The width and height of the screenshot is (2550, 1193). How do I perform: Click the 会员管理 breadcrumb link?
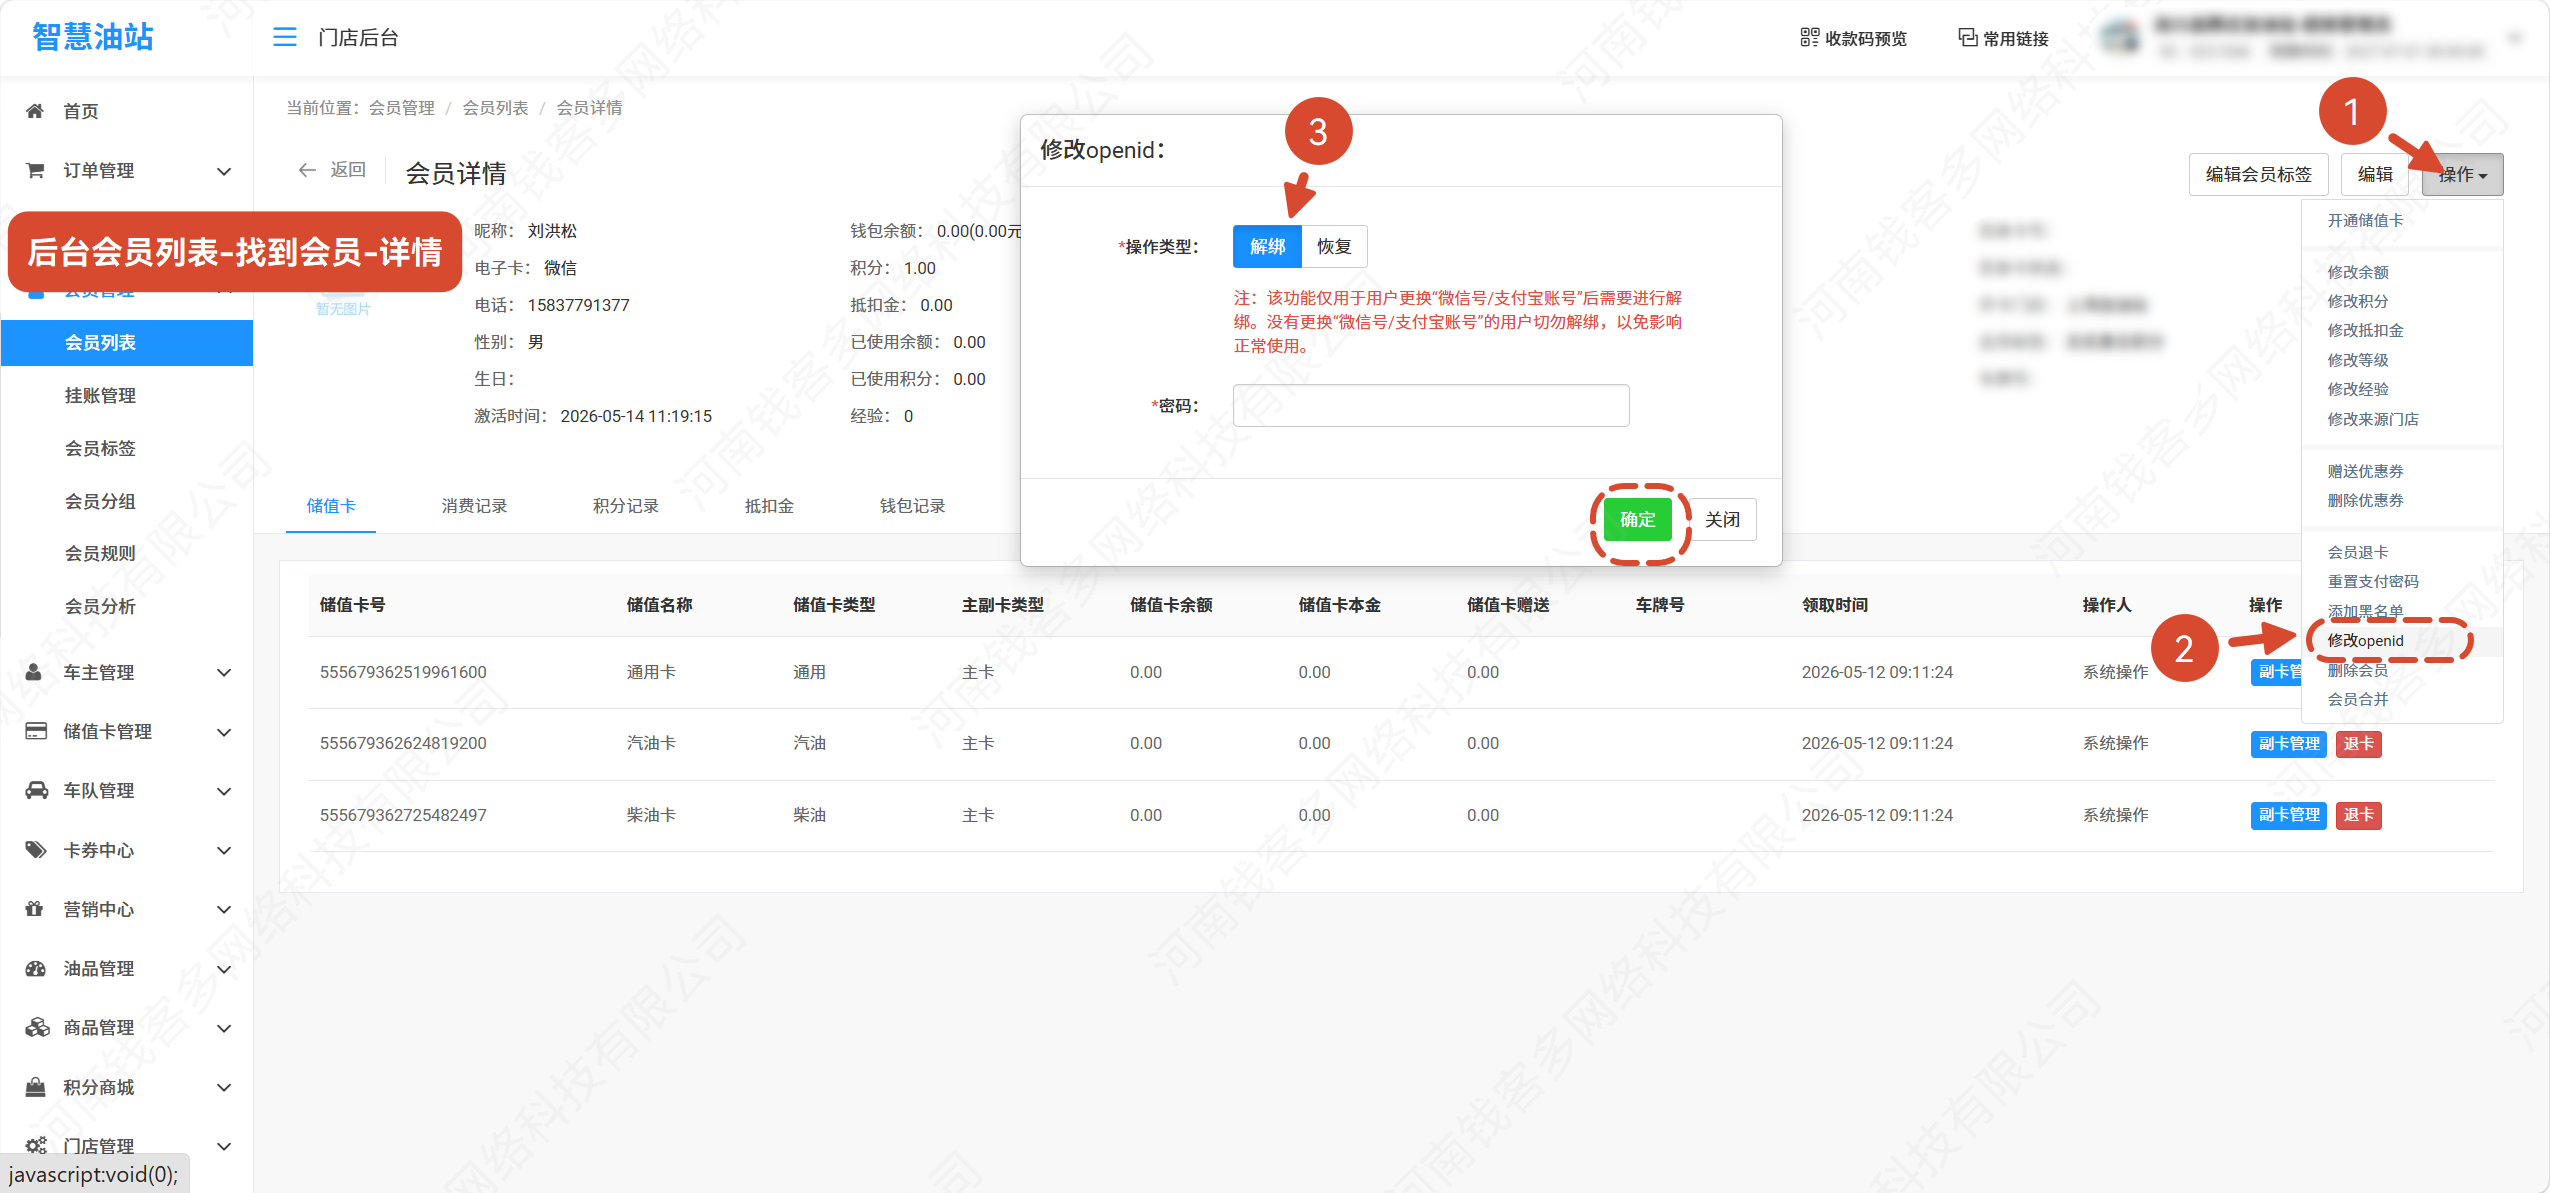pos(402,108)
